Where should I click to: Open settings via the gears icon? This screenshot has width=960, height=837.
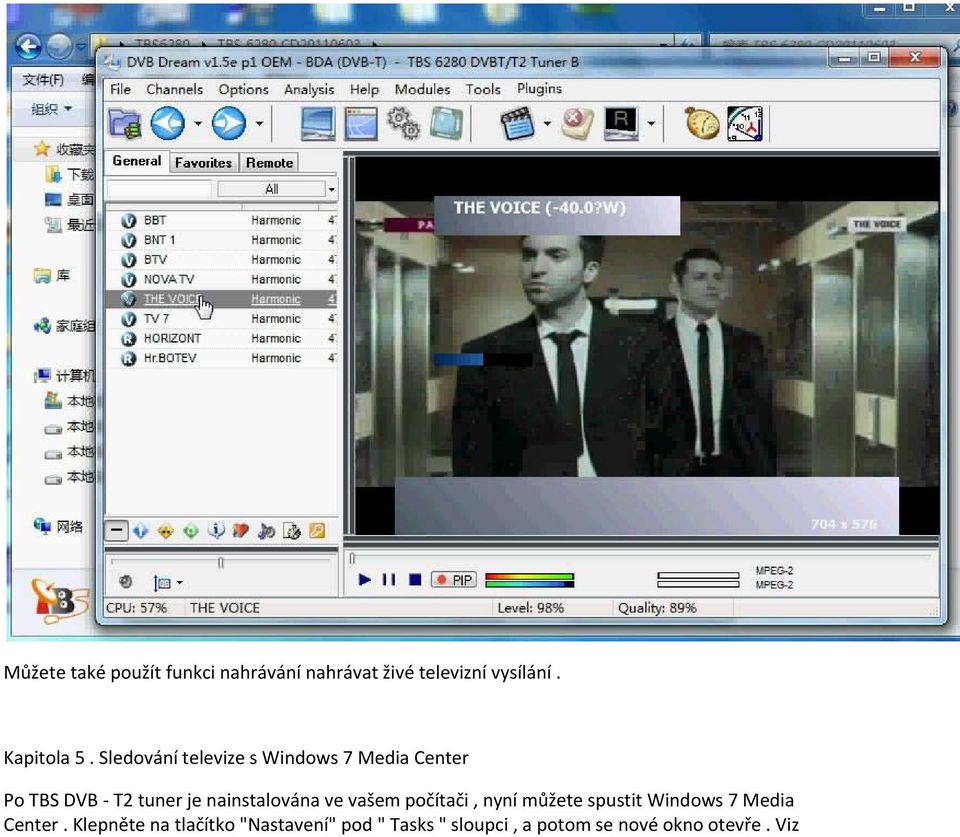tap(403, 123)
